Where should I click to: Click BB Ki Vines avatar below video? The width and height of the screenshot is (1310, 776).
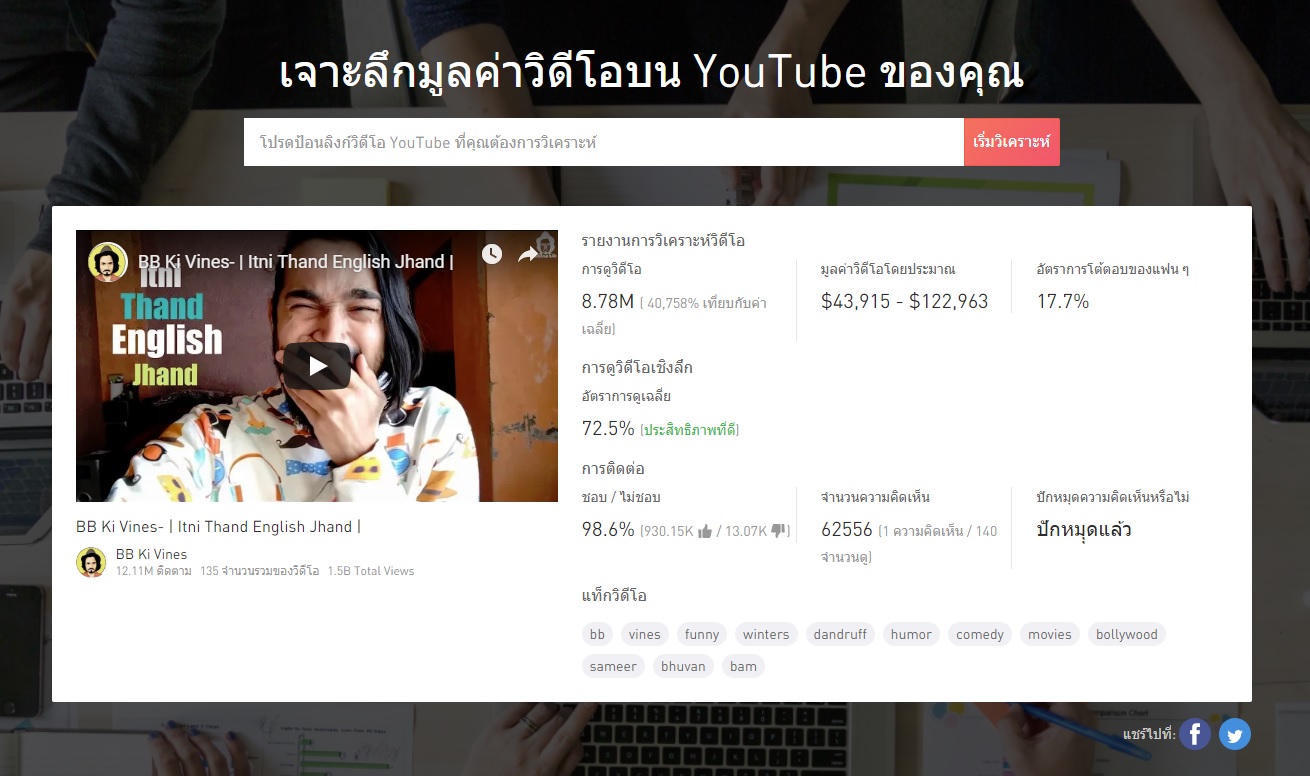pos(91,562)
